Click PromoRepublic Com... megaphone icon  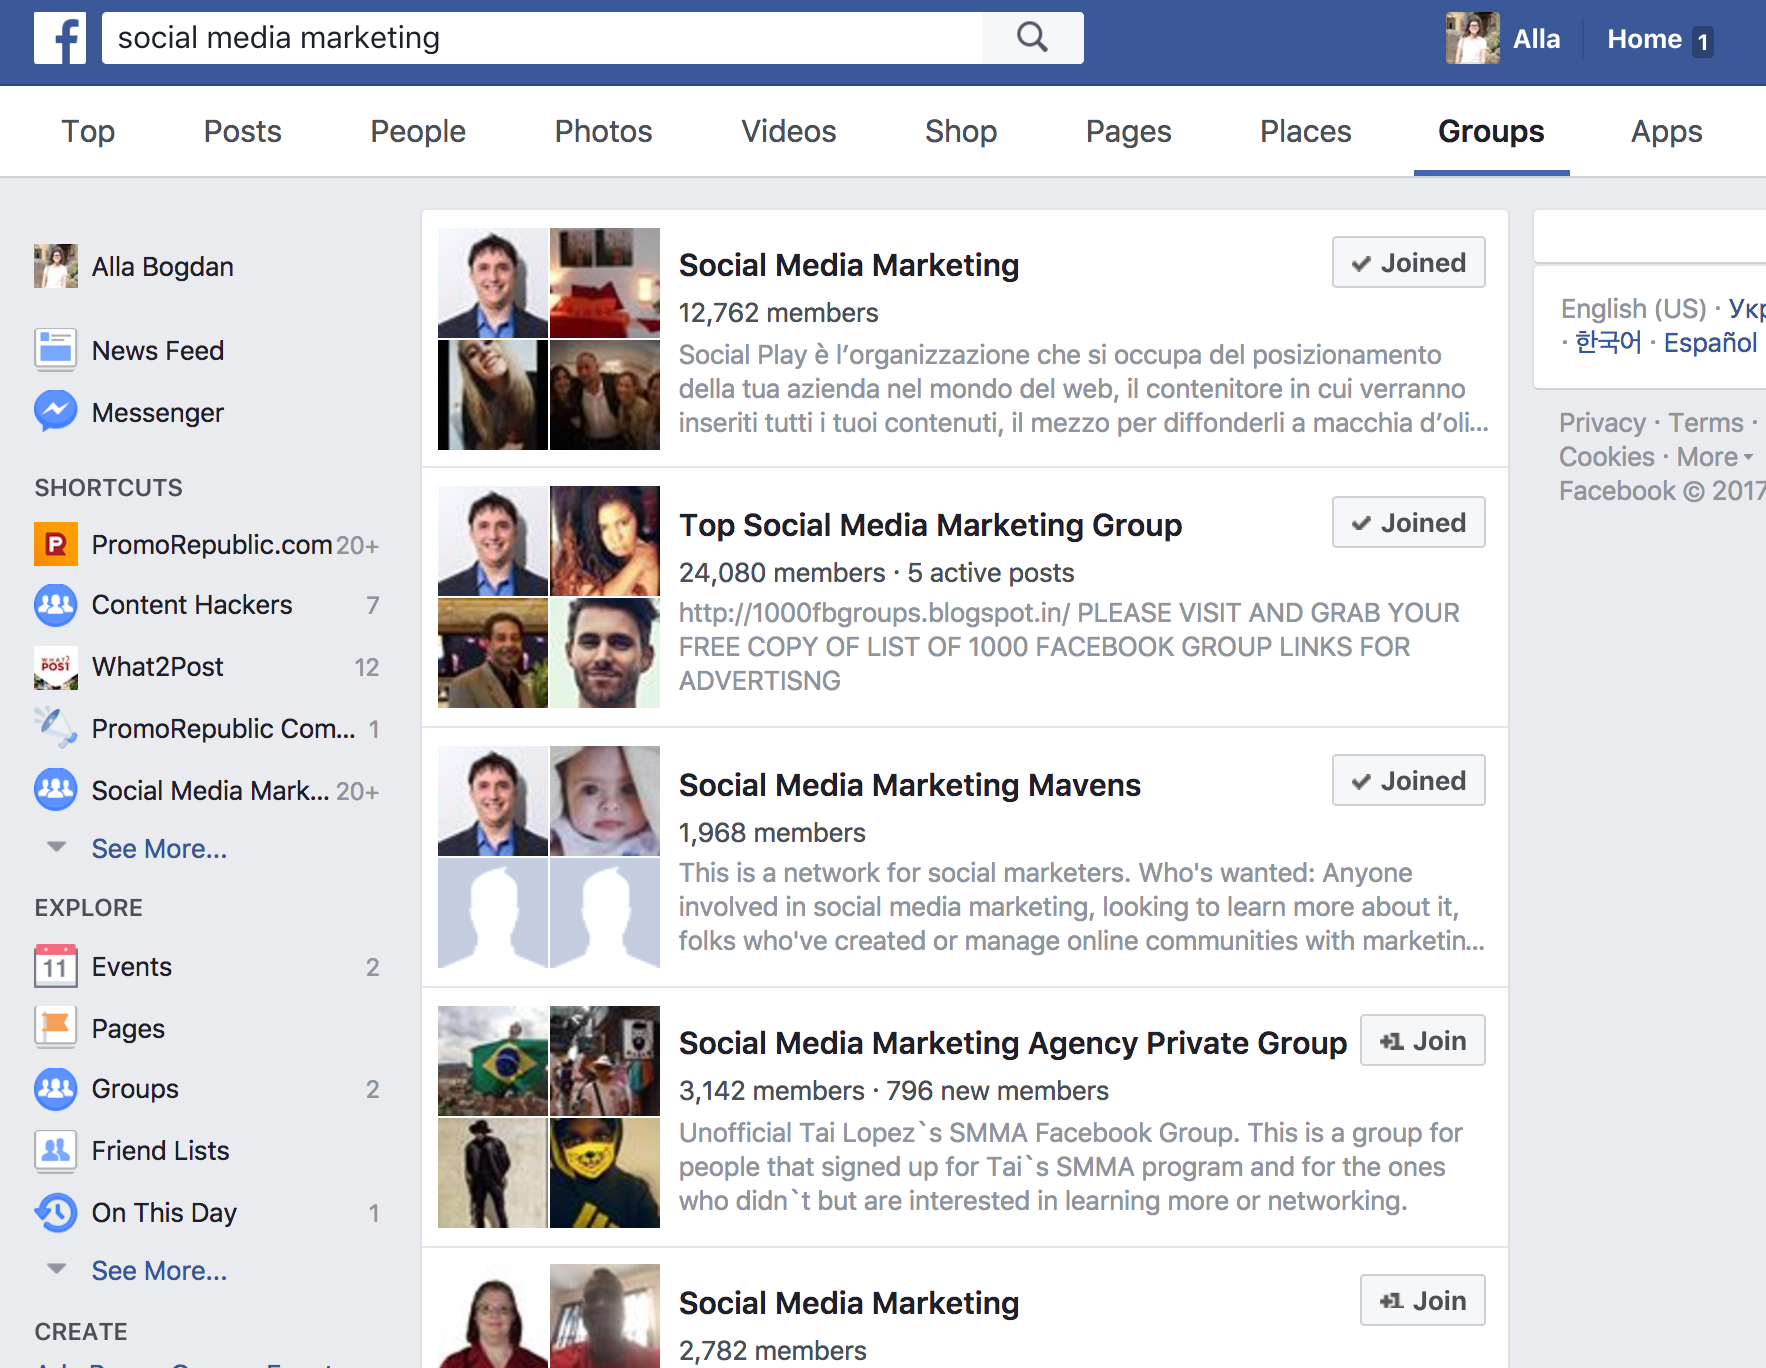coord(56,728)
